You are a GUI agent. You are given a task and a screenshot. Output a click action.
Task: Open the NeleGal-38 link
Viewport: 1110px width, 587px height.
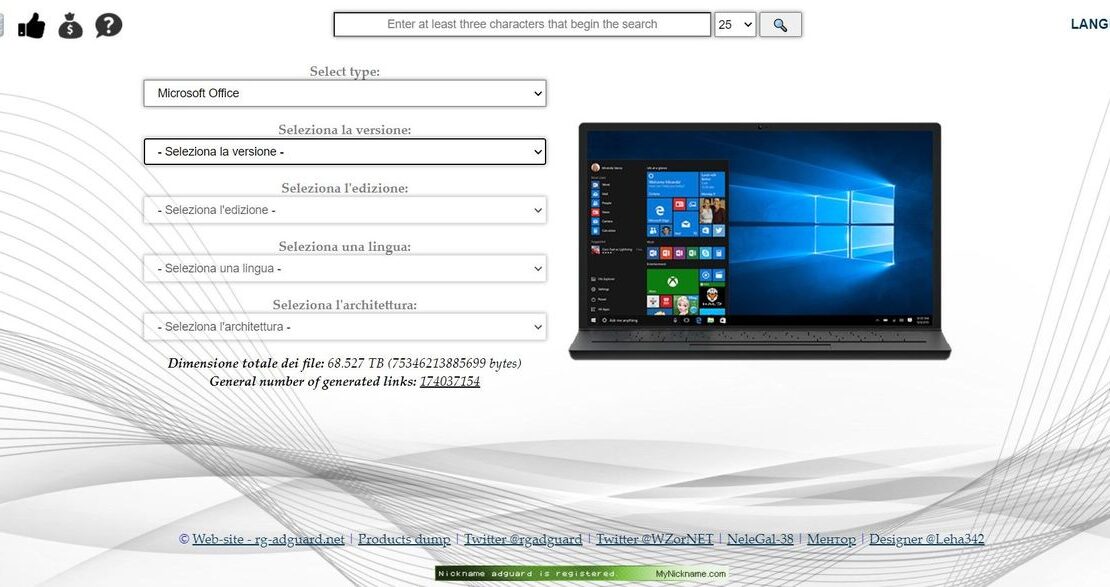[760, 539]
